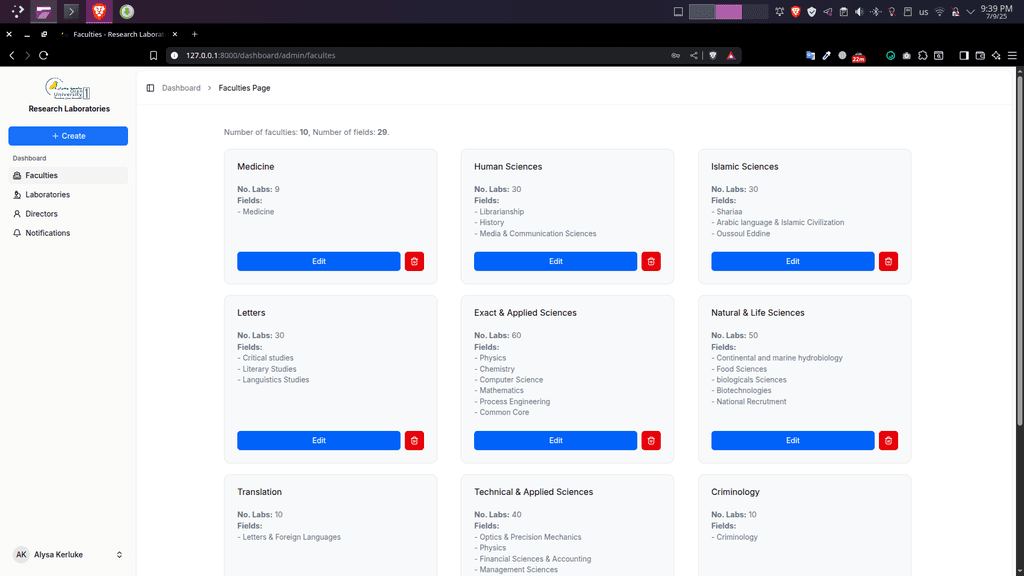Open Brave browser from the taskbar

(99, 12)
